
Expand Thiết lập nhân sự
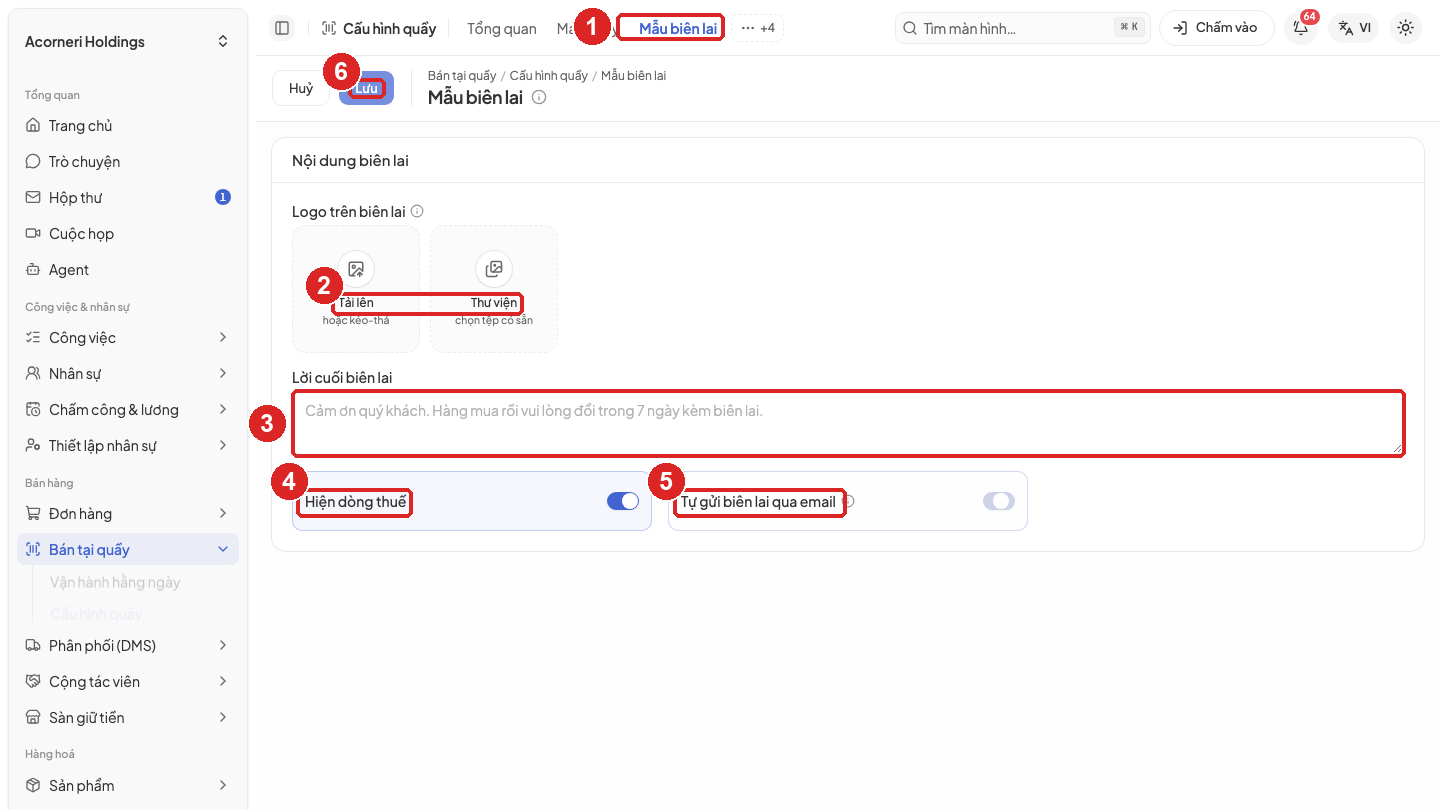(x=128, y=446)
